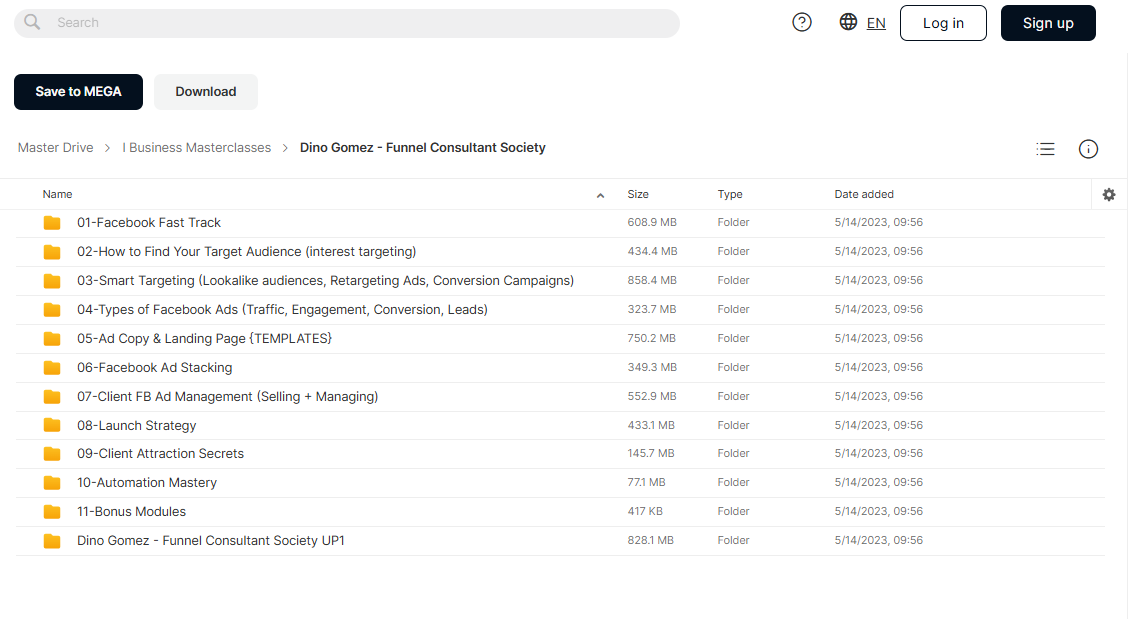1128x619 pixels.
Task: Go to Master Drive breadcrumb
Action: tap(55, 148)
